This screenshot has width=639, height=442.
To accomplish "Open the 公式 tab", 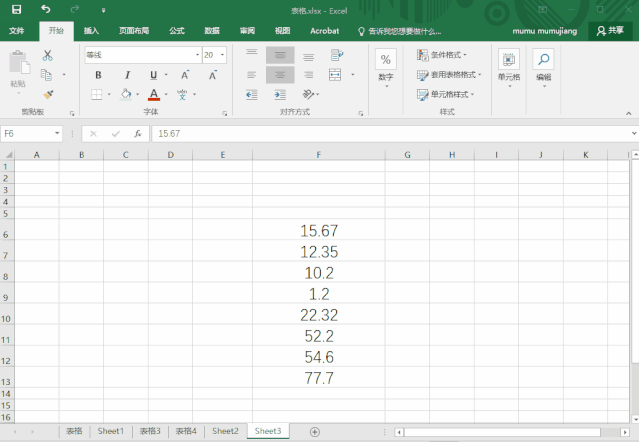I will coord(177,31).
